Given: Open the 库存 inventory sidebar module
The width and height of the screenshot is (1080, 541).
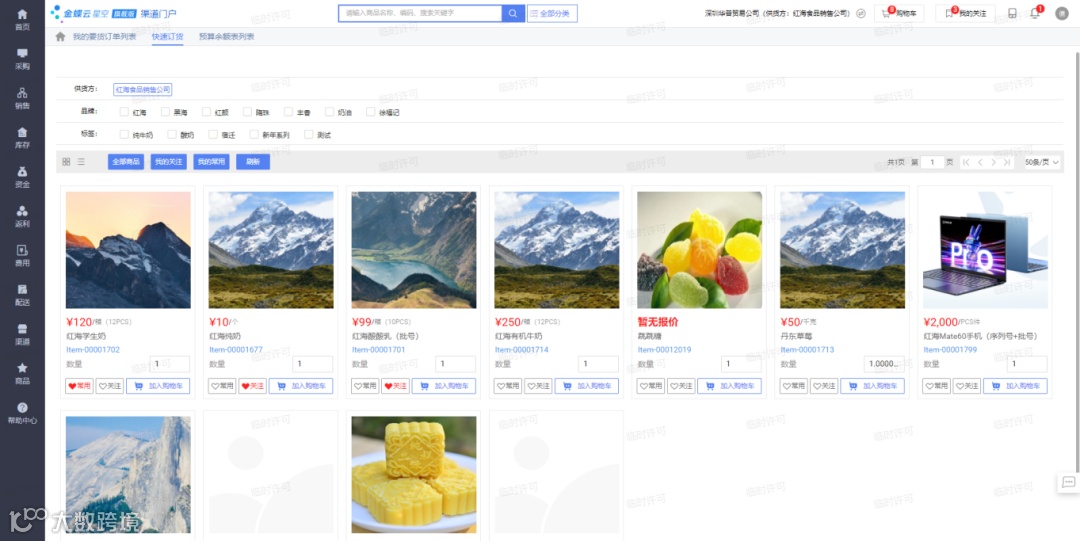Looking at the screenshot, I should coord(22,138).
